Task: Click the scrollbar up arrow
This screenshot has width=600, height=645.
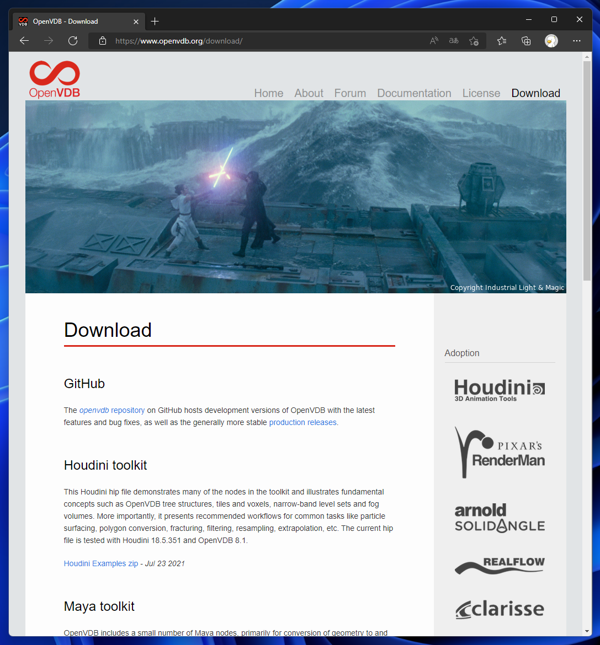Action: click(587, 56)
